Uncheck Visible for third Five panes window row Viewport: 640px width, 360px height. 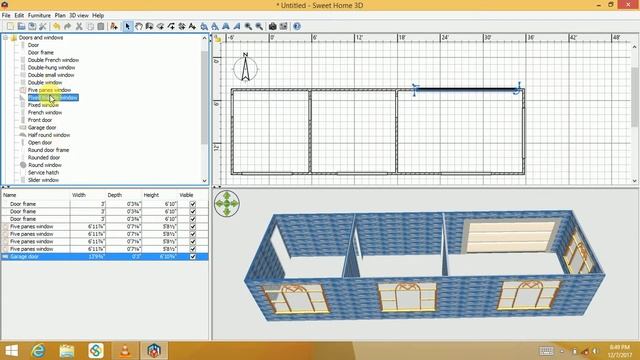[193, 242]
